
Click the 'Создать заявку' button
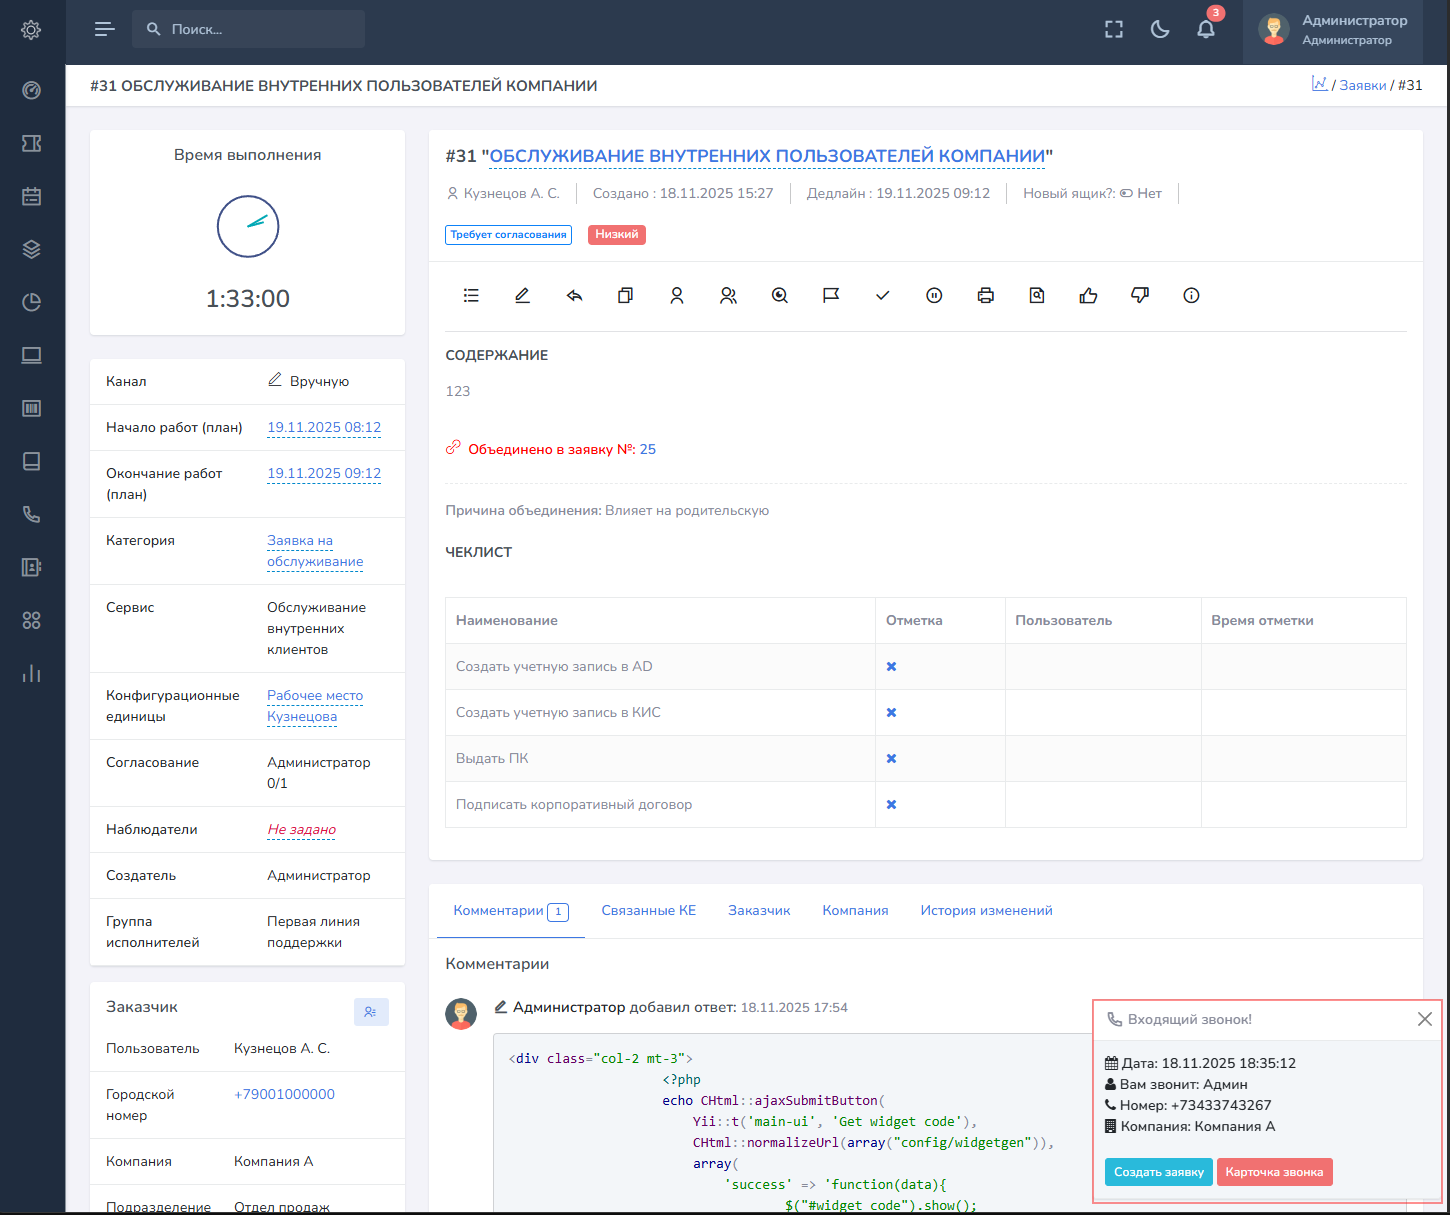tap(1158, 1172)
